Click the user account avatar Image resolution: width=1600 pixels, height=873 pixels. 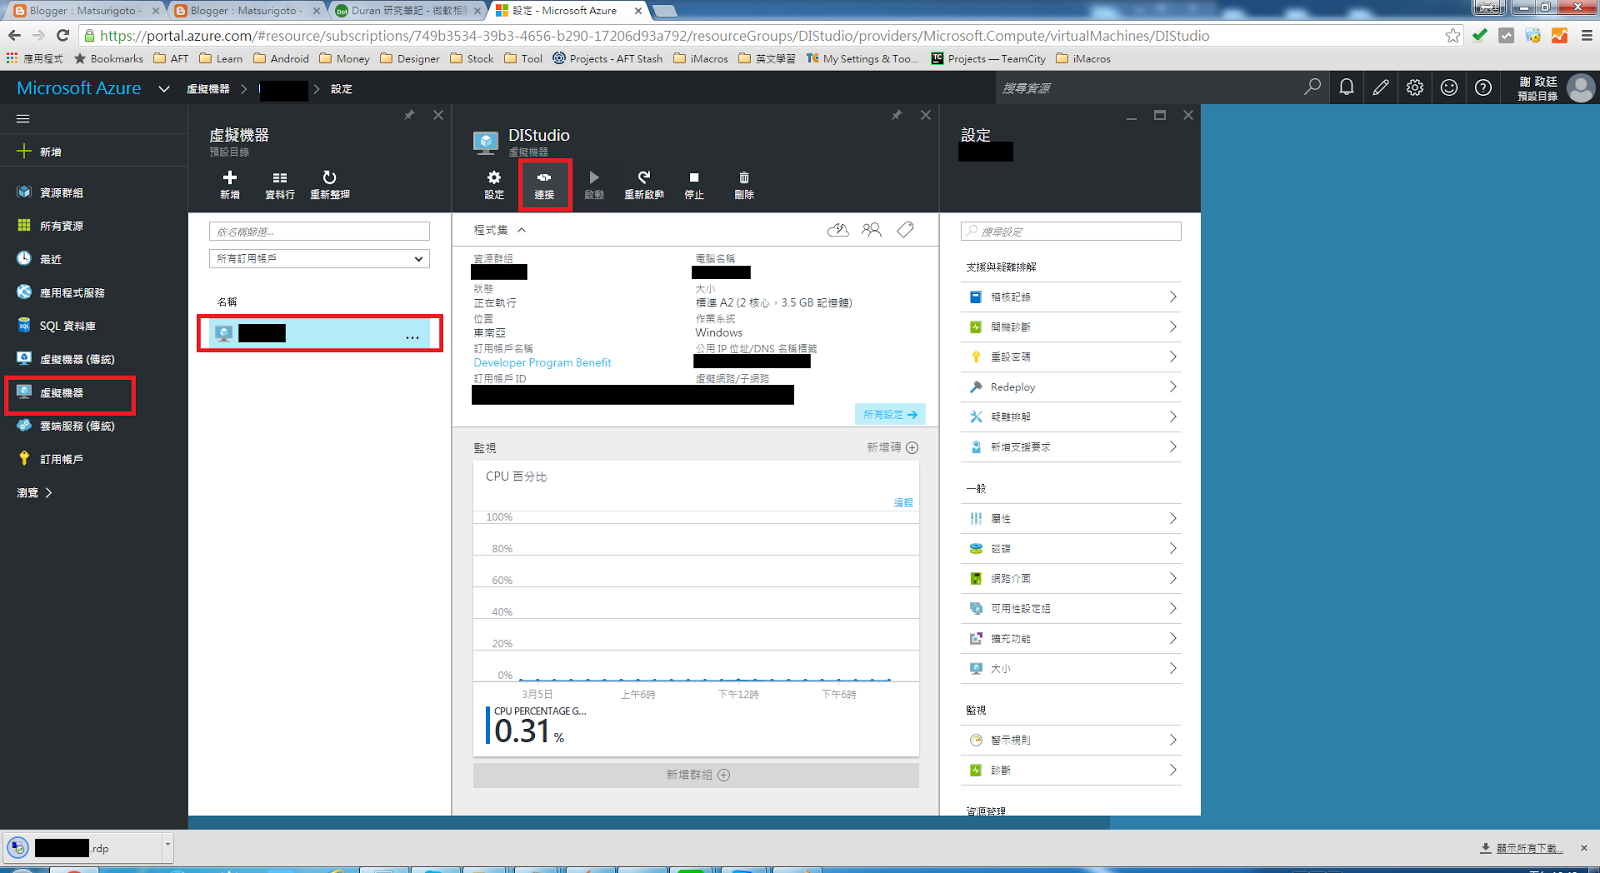tap(1581, 88)
